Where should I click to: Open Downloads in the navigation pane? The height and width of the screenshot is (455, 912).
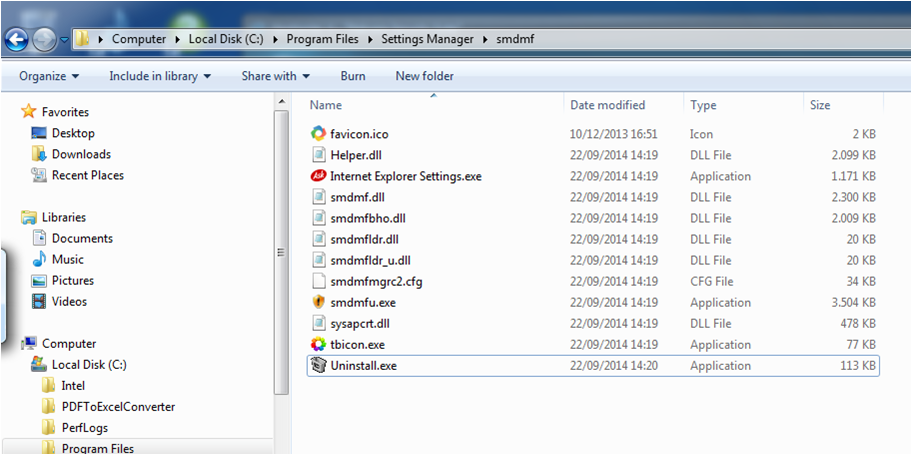81,154
